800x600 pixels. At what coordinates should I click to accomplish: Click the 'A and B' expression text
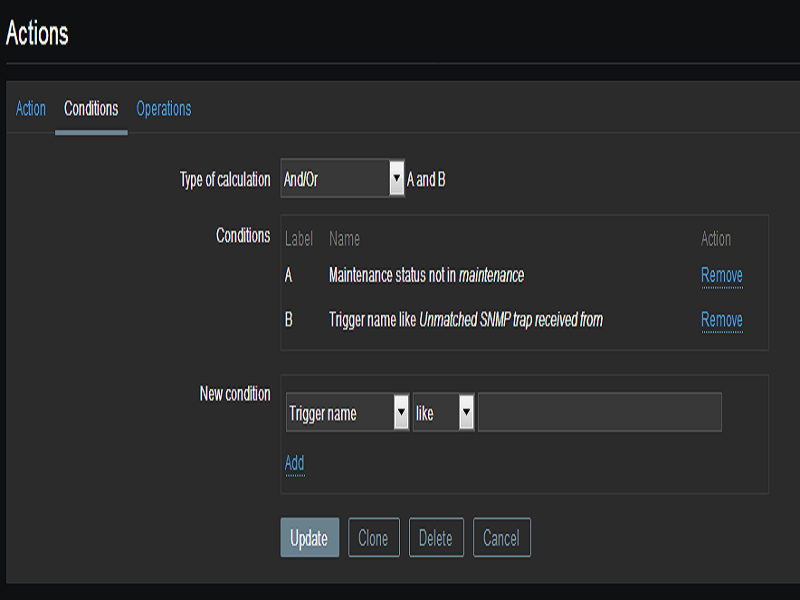[426, 180]
